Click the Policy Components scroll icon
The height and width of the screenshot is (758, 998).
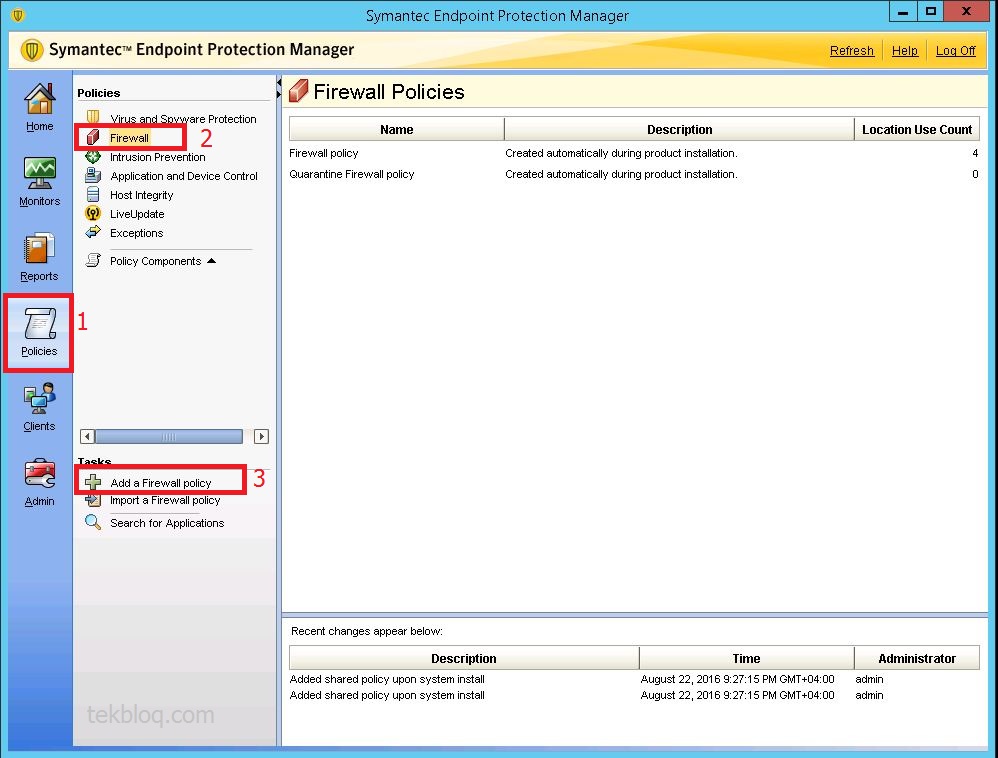coord(93,260)
